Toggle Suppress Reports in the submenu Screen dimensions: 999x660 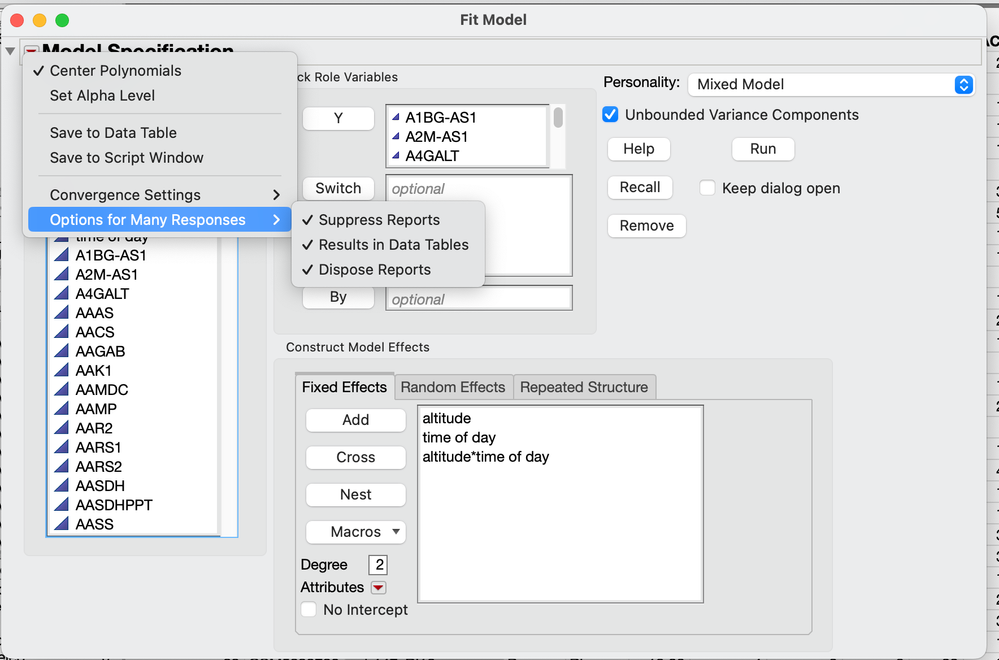pos(379,220)
